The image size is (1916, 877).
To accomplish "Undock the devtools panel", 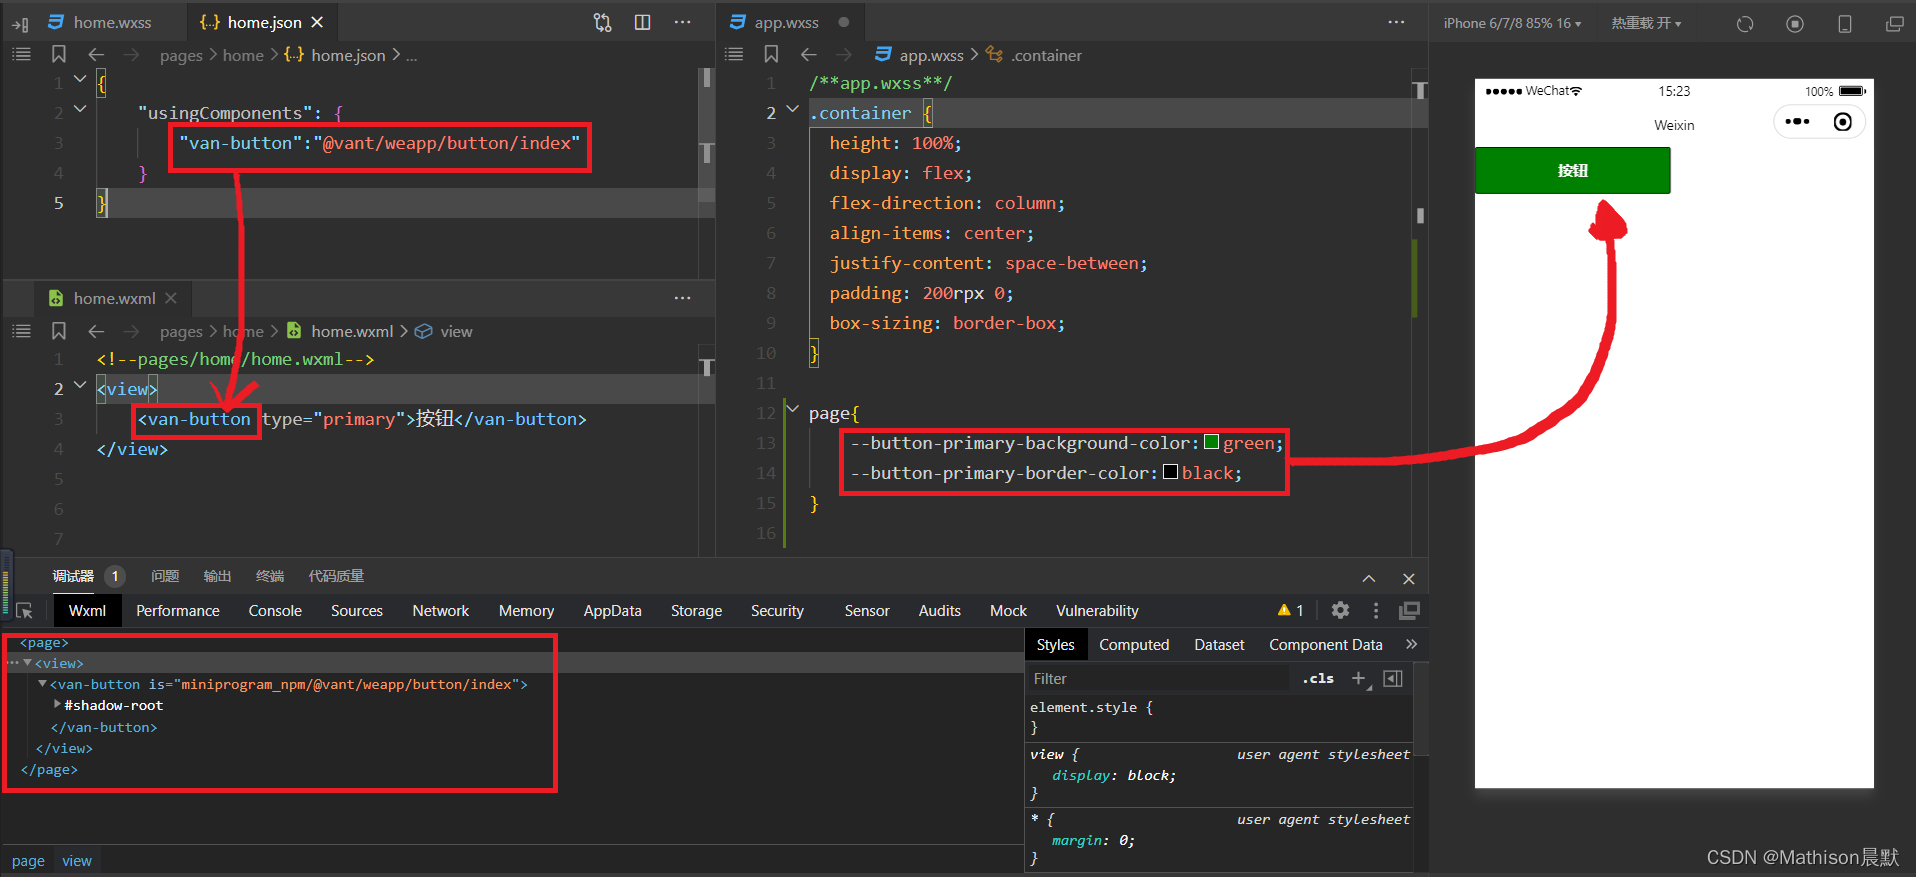I will click(x=1409, y=610).
